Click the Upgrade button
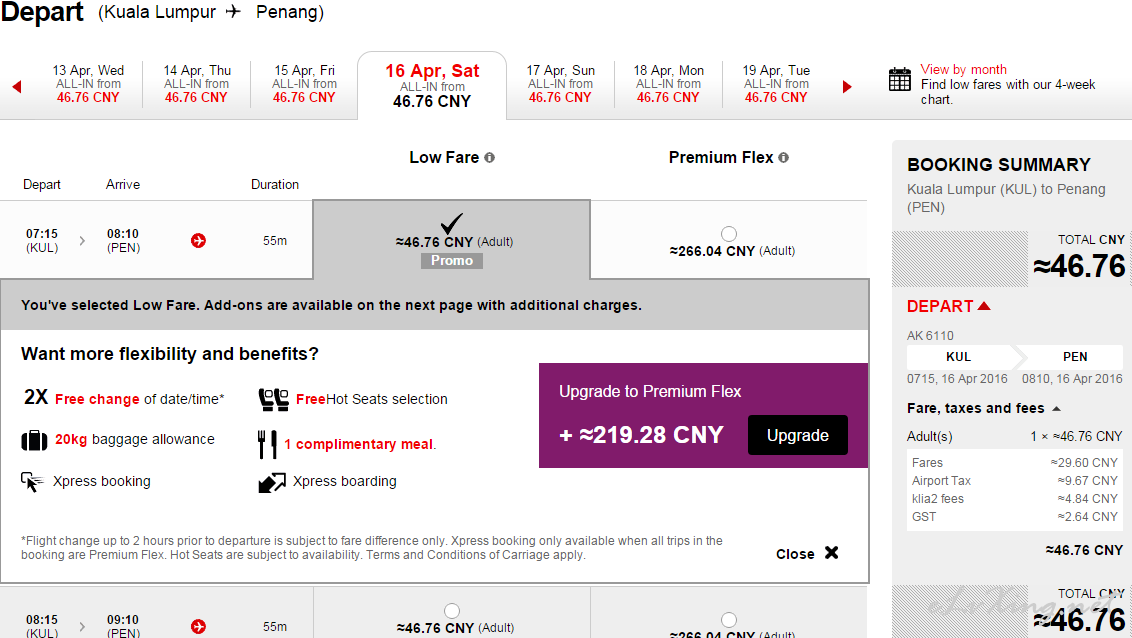Image resolution: width=1132 pixels, height=638 pixels. [x=798, y=435]
